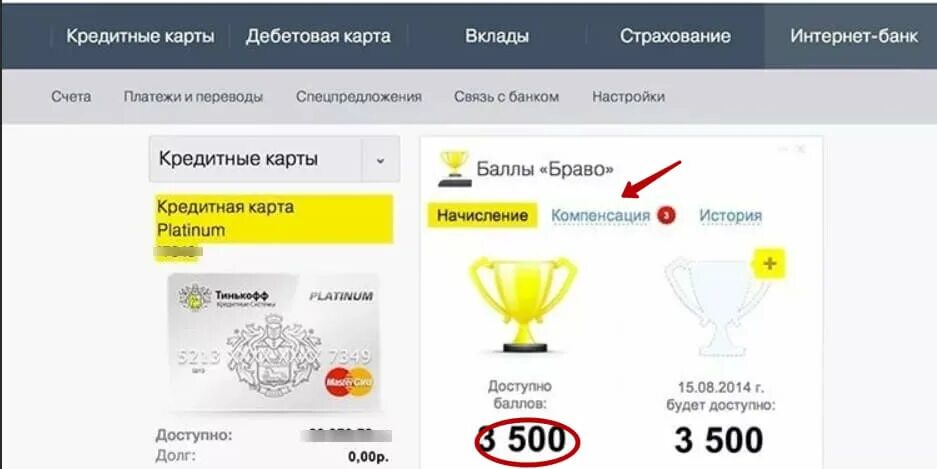This screenshot has height=469, width=937.
Task: Click the red notification badge next to Компенсация
Action: coord(667,215)
